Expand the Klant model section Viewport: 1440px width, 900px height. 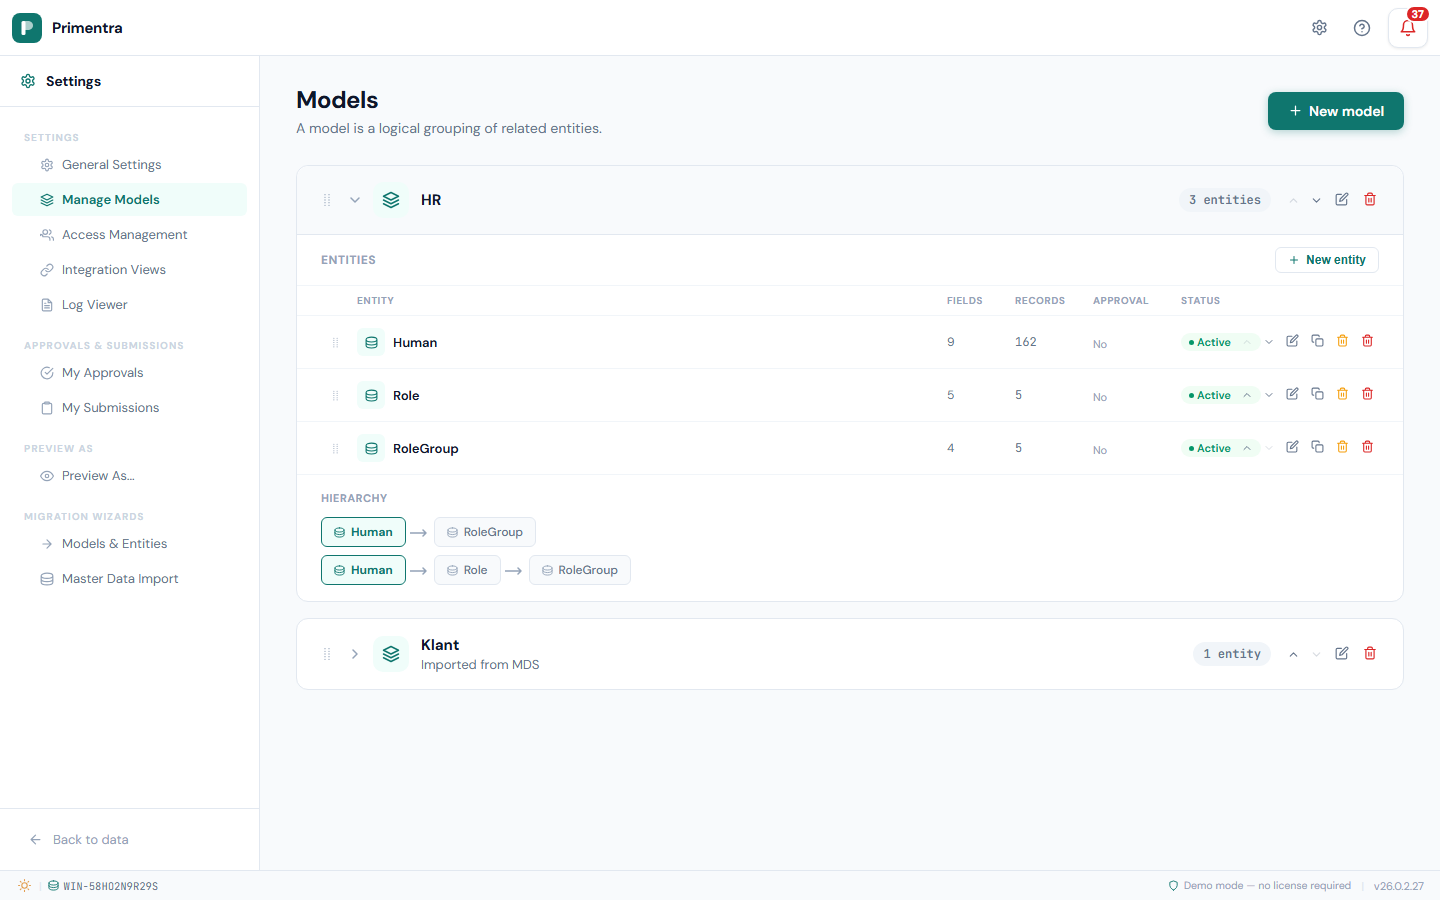[355, 653]
